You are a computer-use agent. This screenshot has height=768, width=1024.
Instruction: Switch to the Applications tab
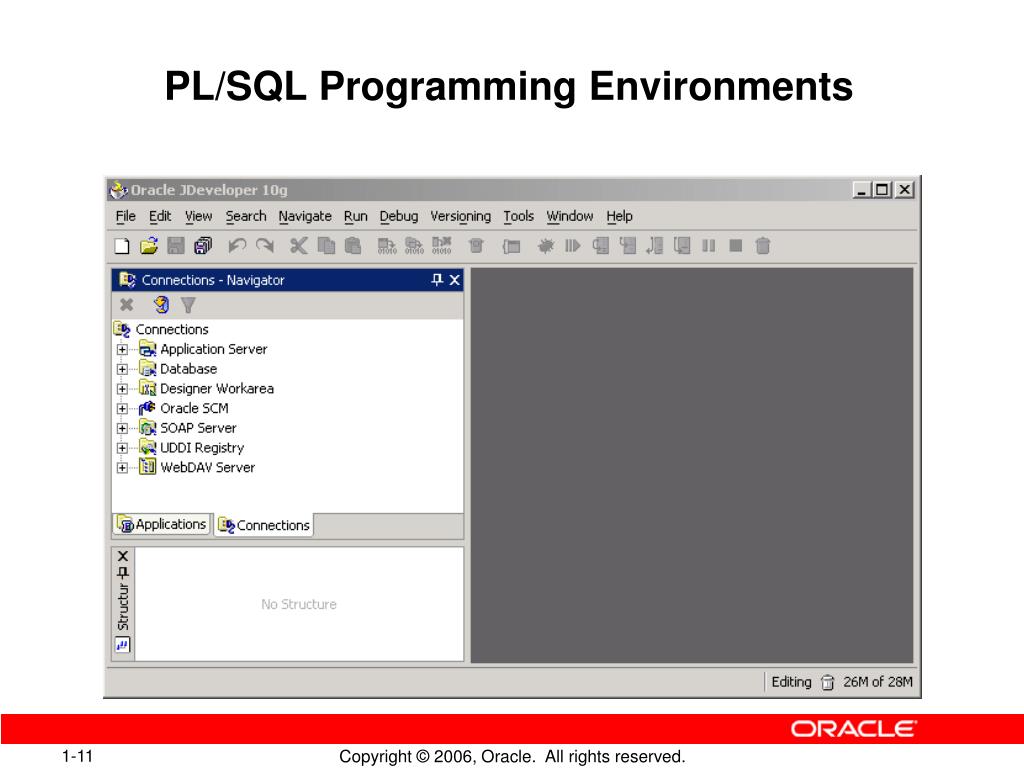162,524
